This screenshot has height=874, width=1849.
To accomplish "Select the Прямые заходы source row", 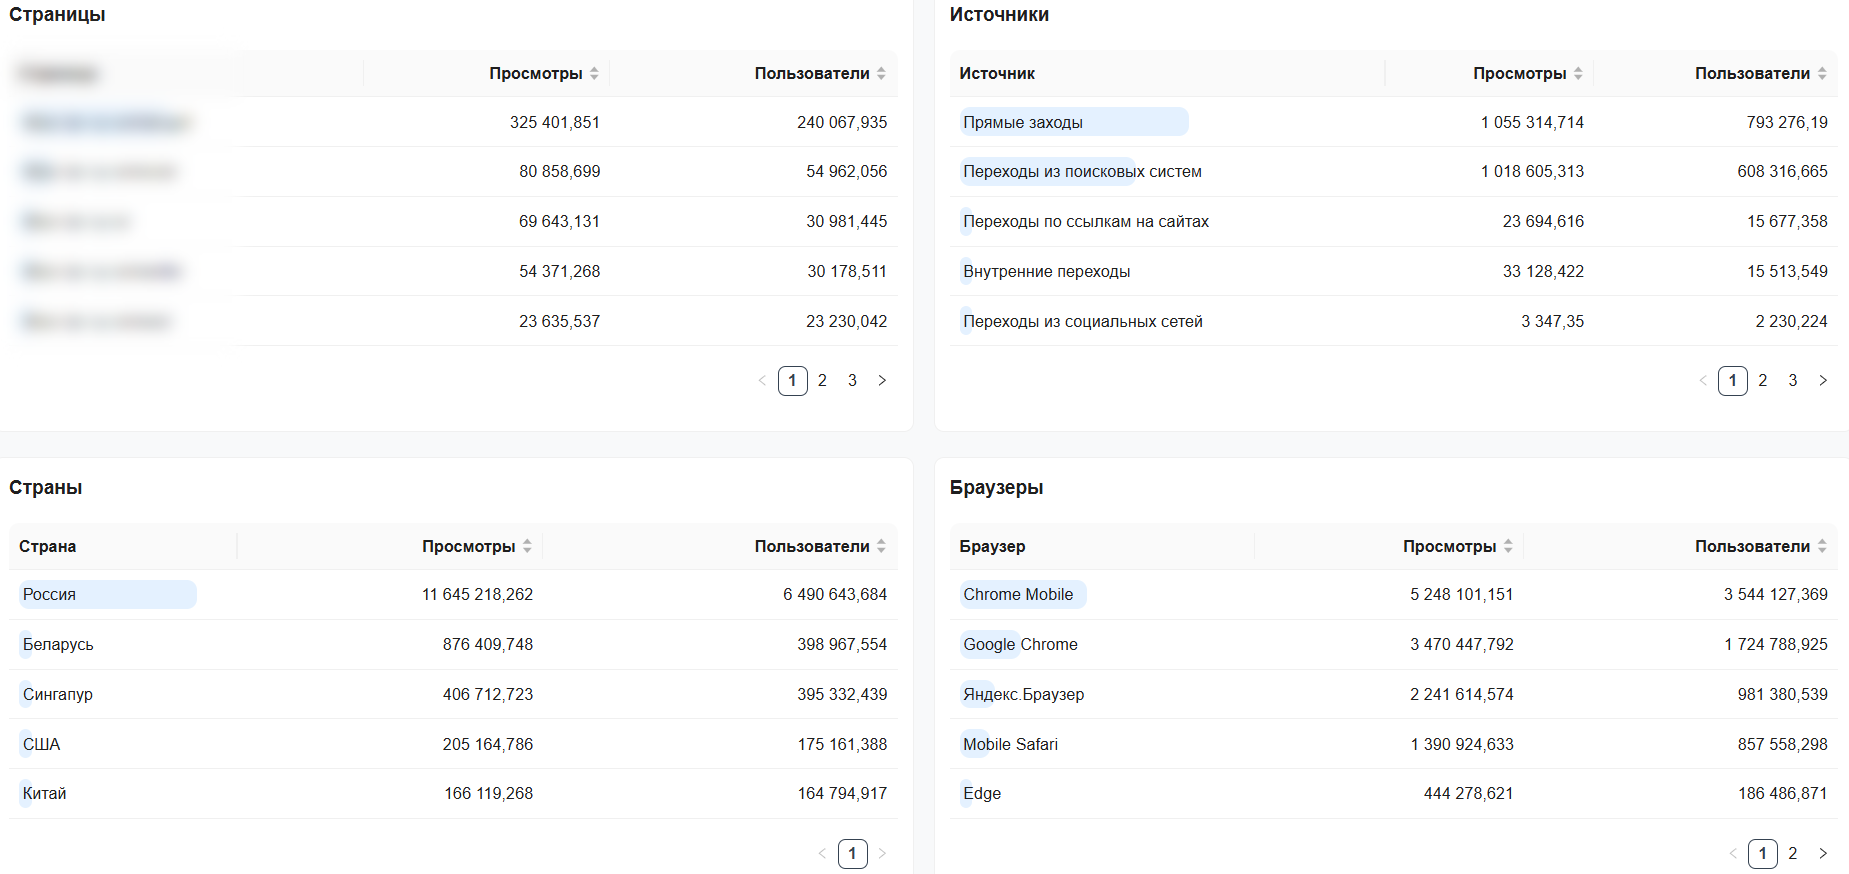I will point(1023,122).
